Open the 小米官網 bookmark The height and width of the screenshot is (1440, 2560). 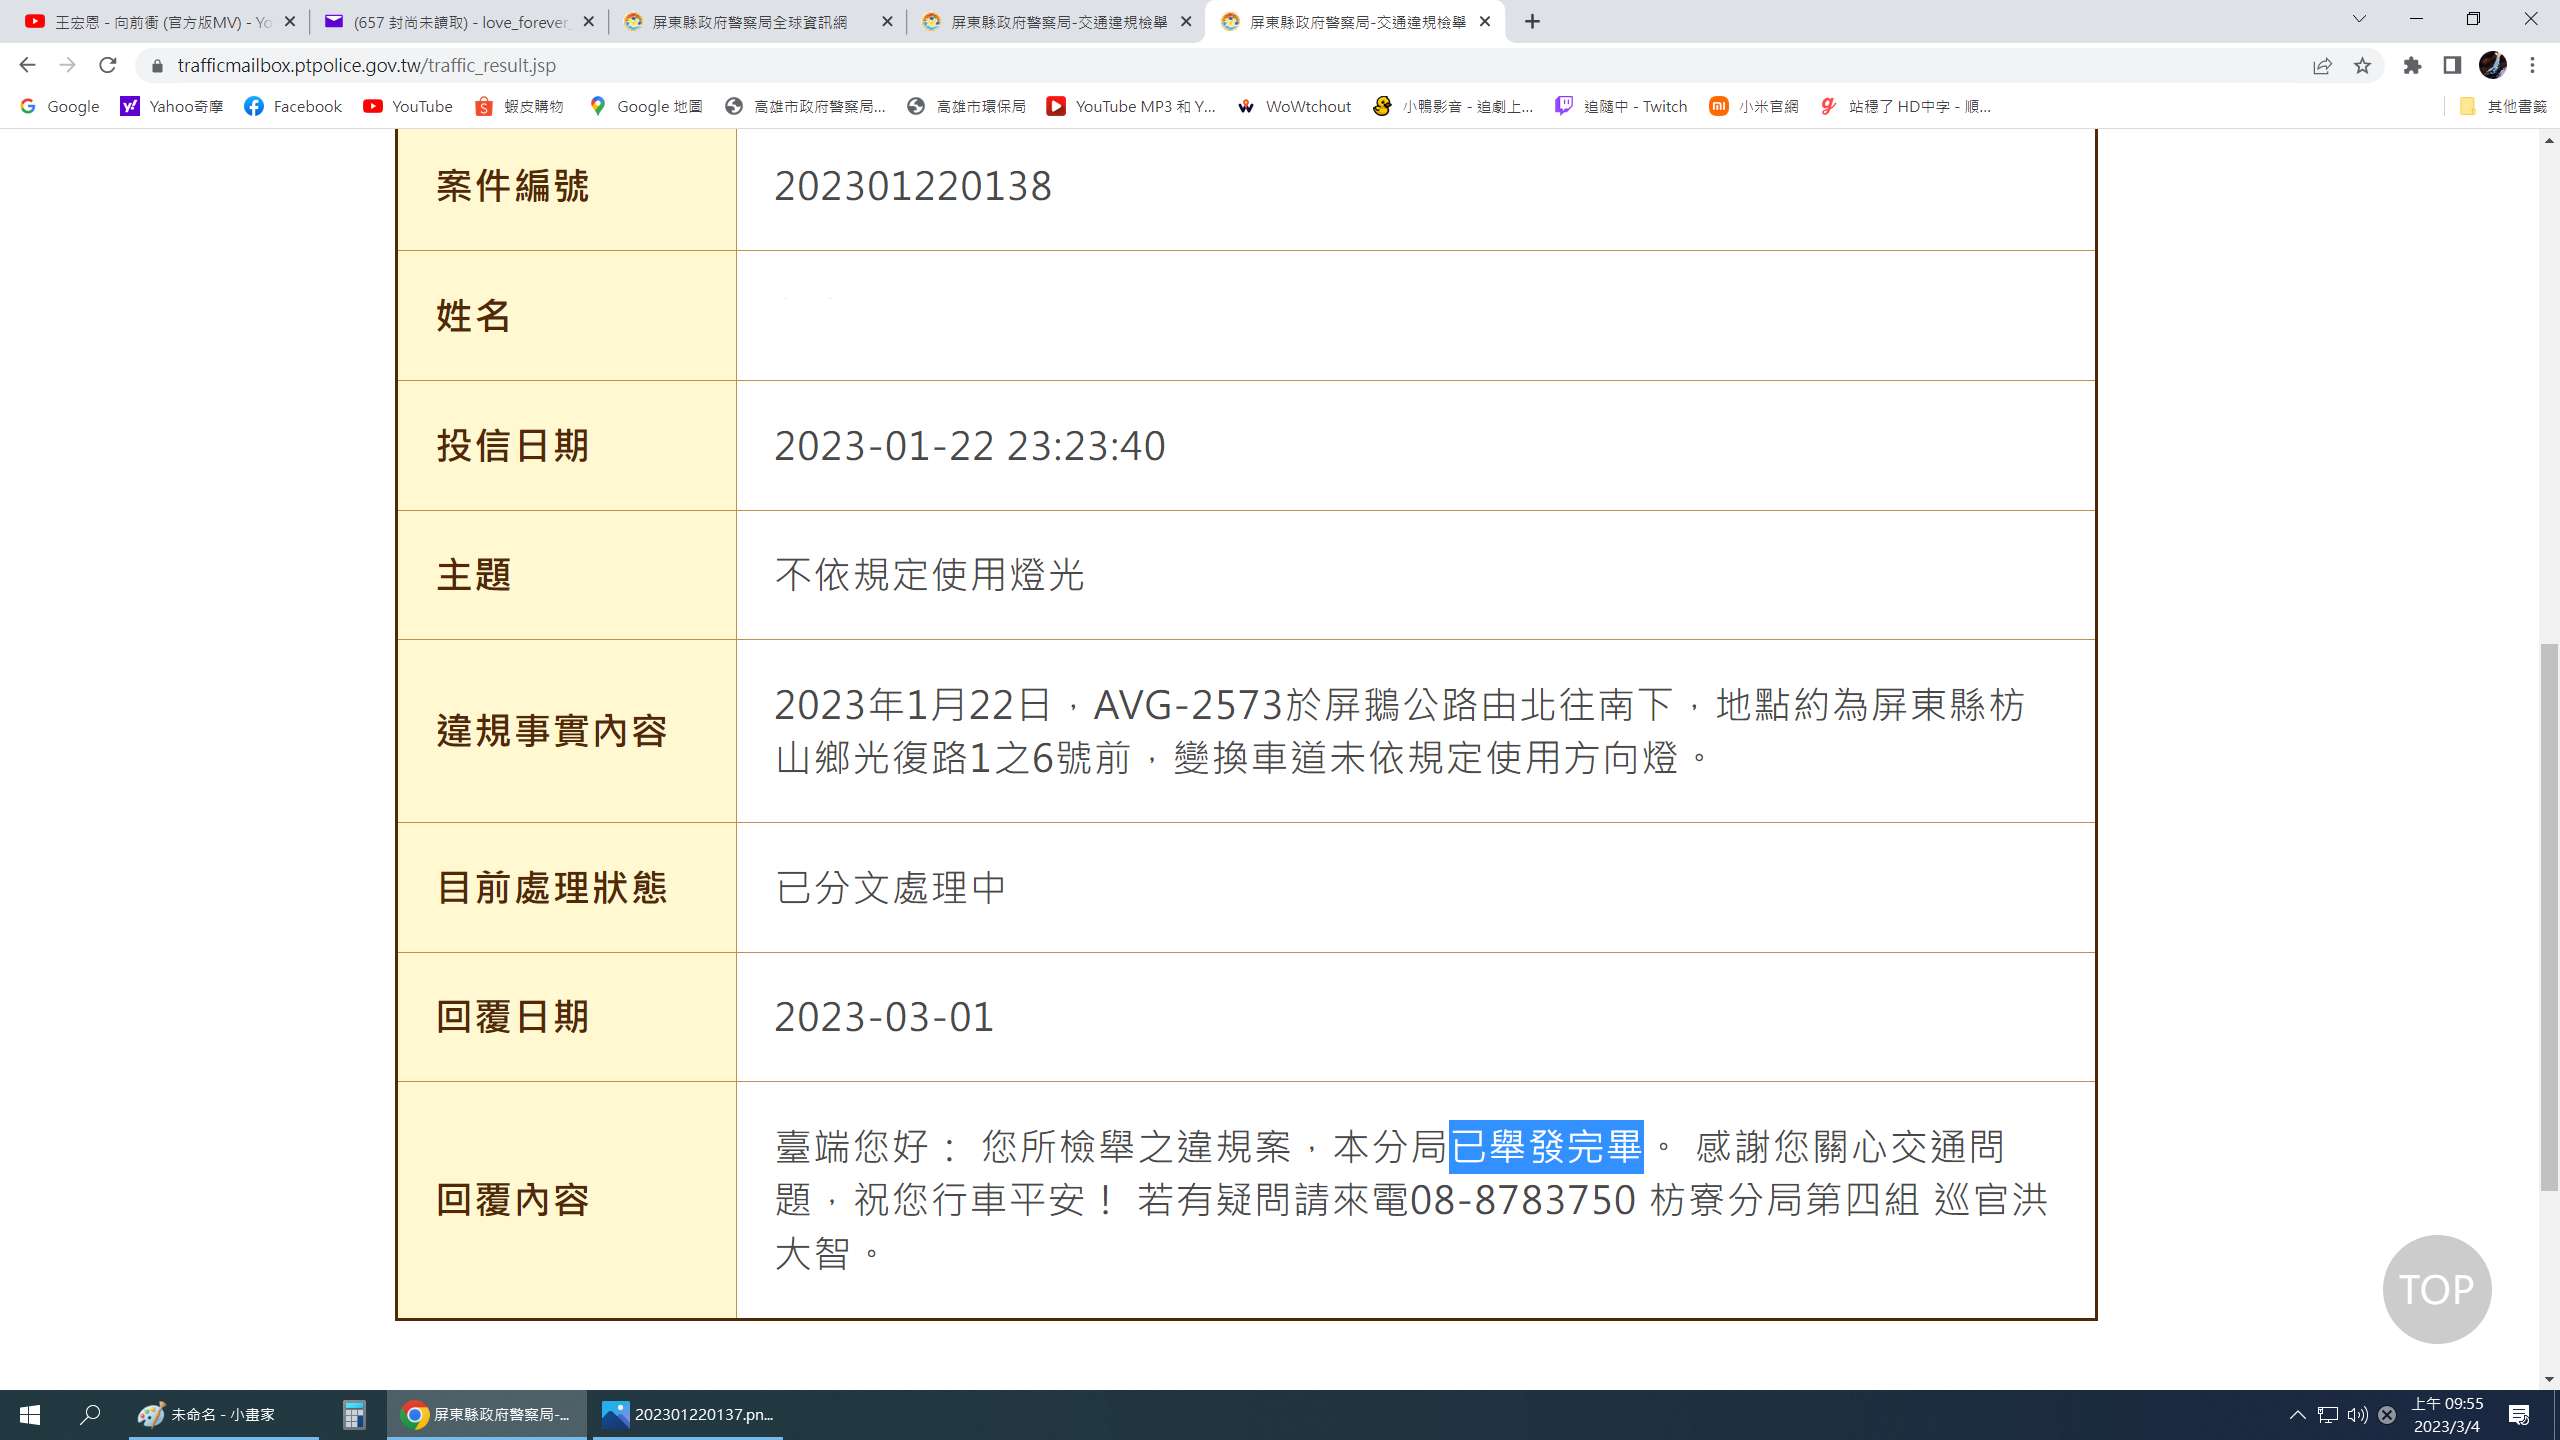pyautogui.click(x=1754, y=106)
